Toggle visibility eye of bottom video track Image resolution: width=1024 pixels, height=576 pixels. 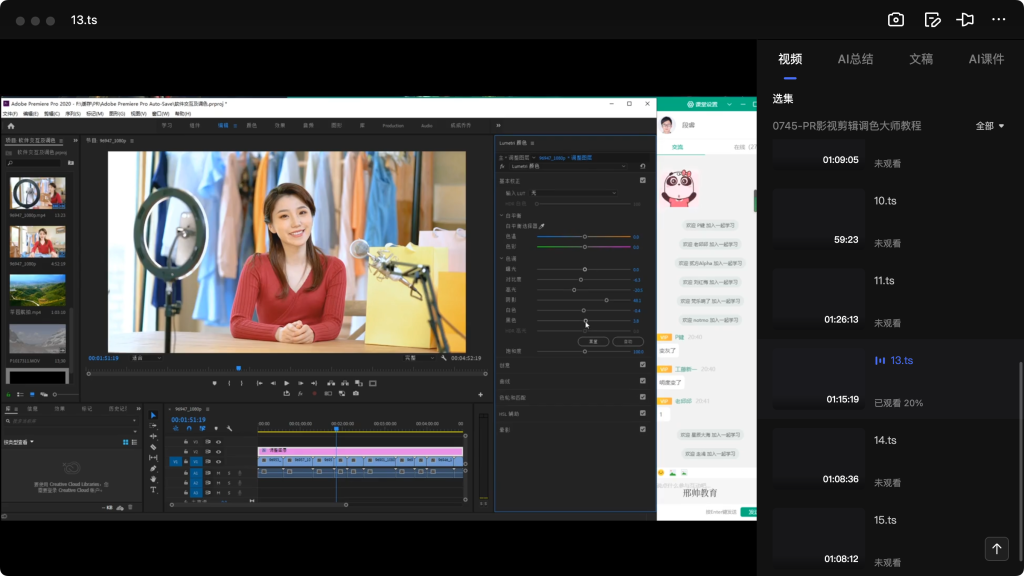tap(219, 462)
